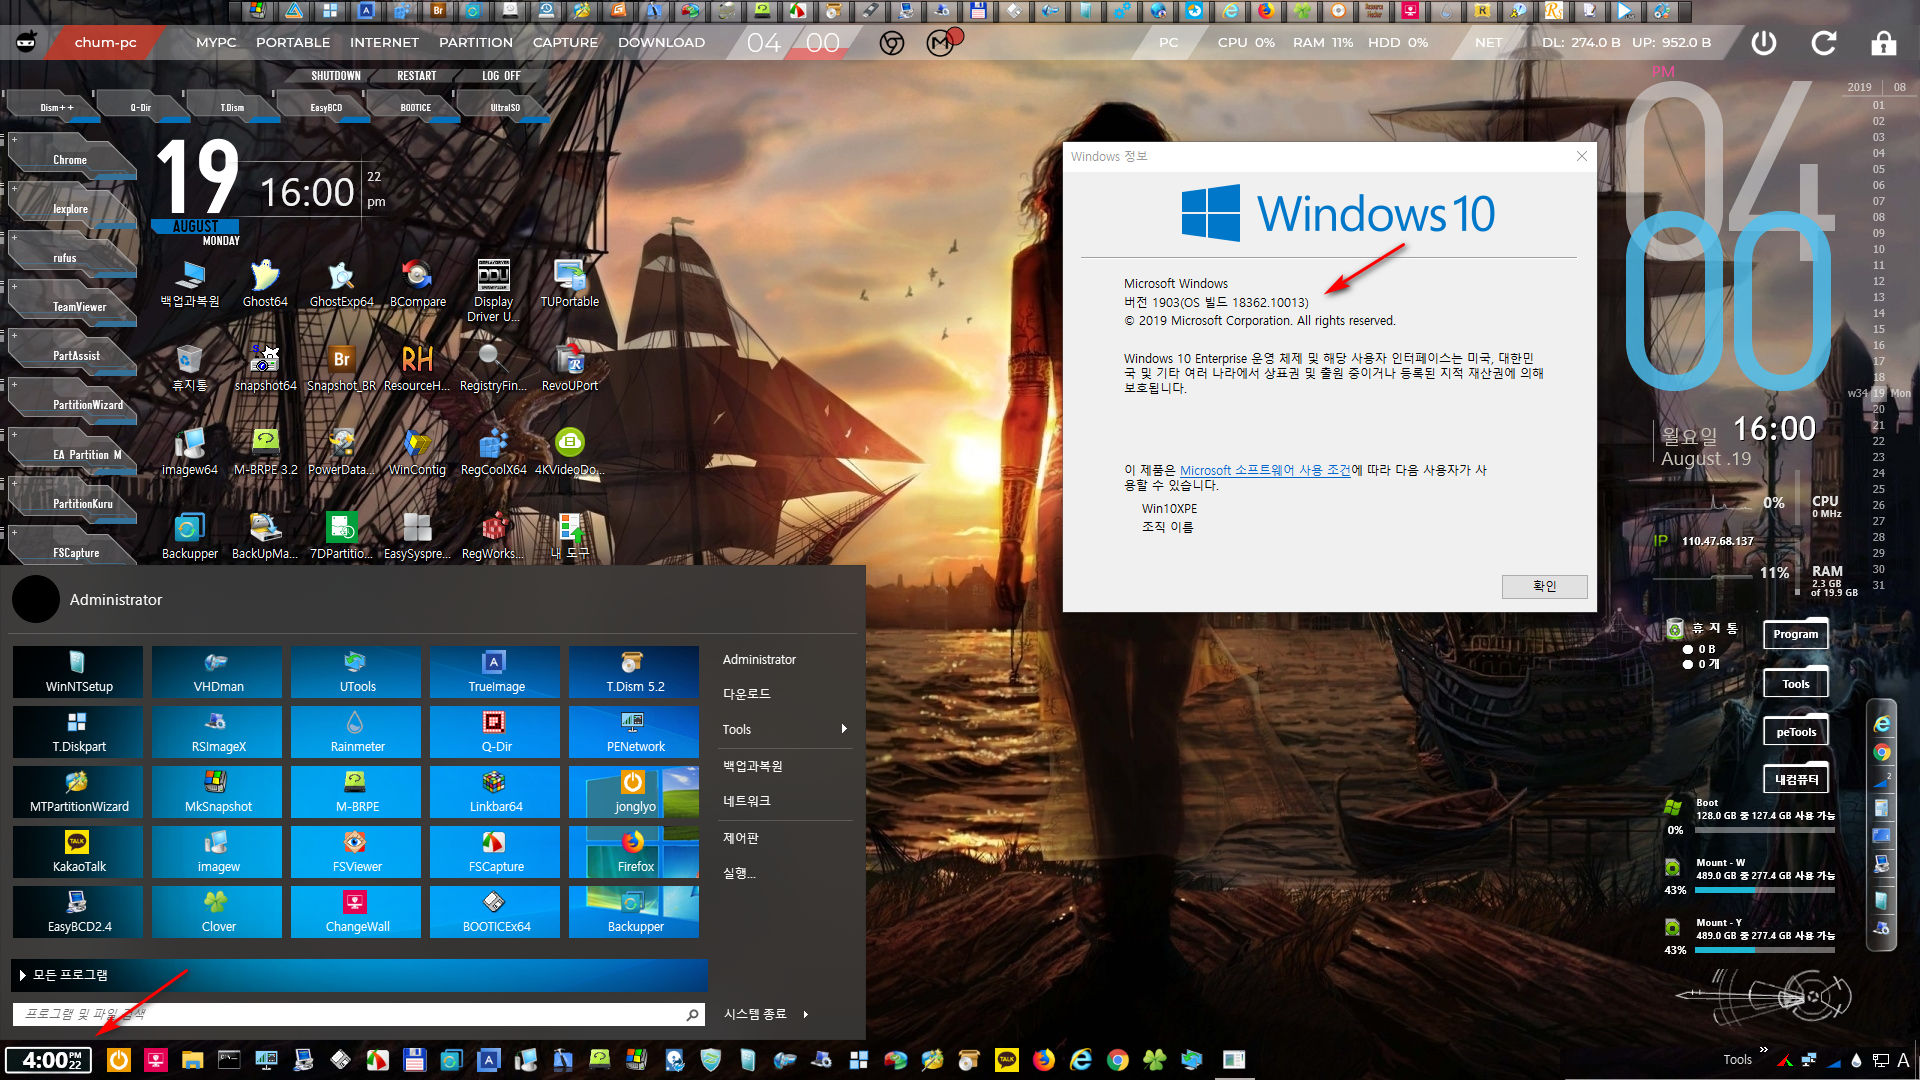
Task: Click program search field in start menu
Action: coord(358,1014)
